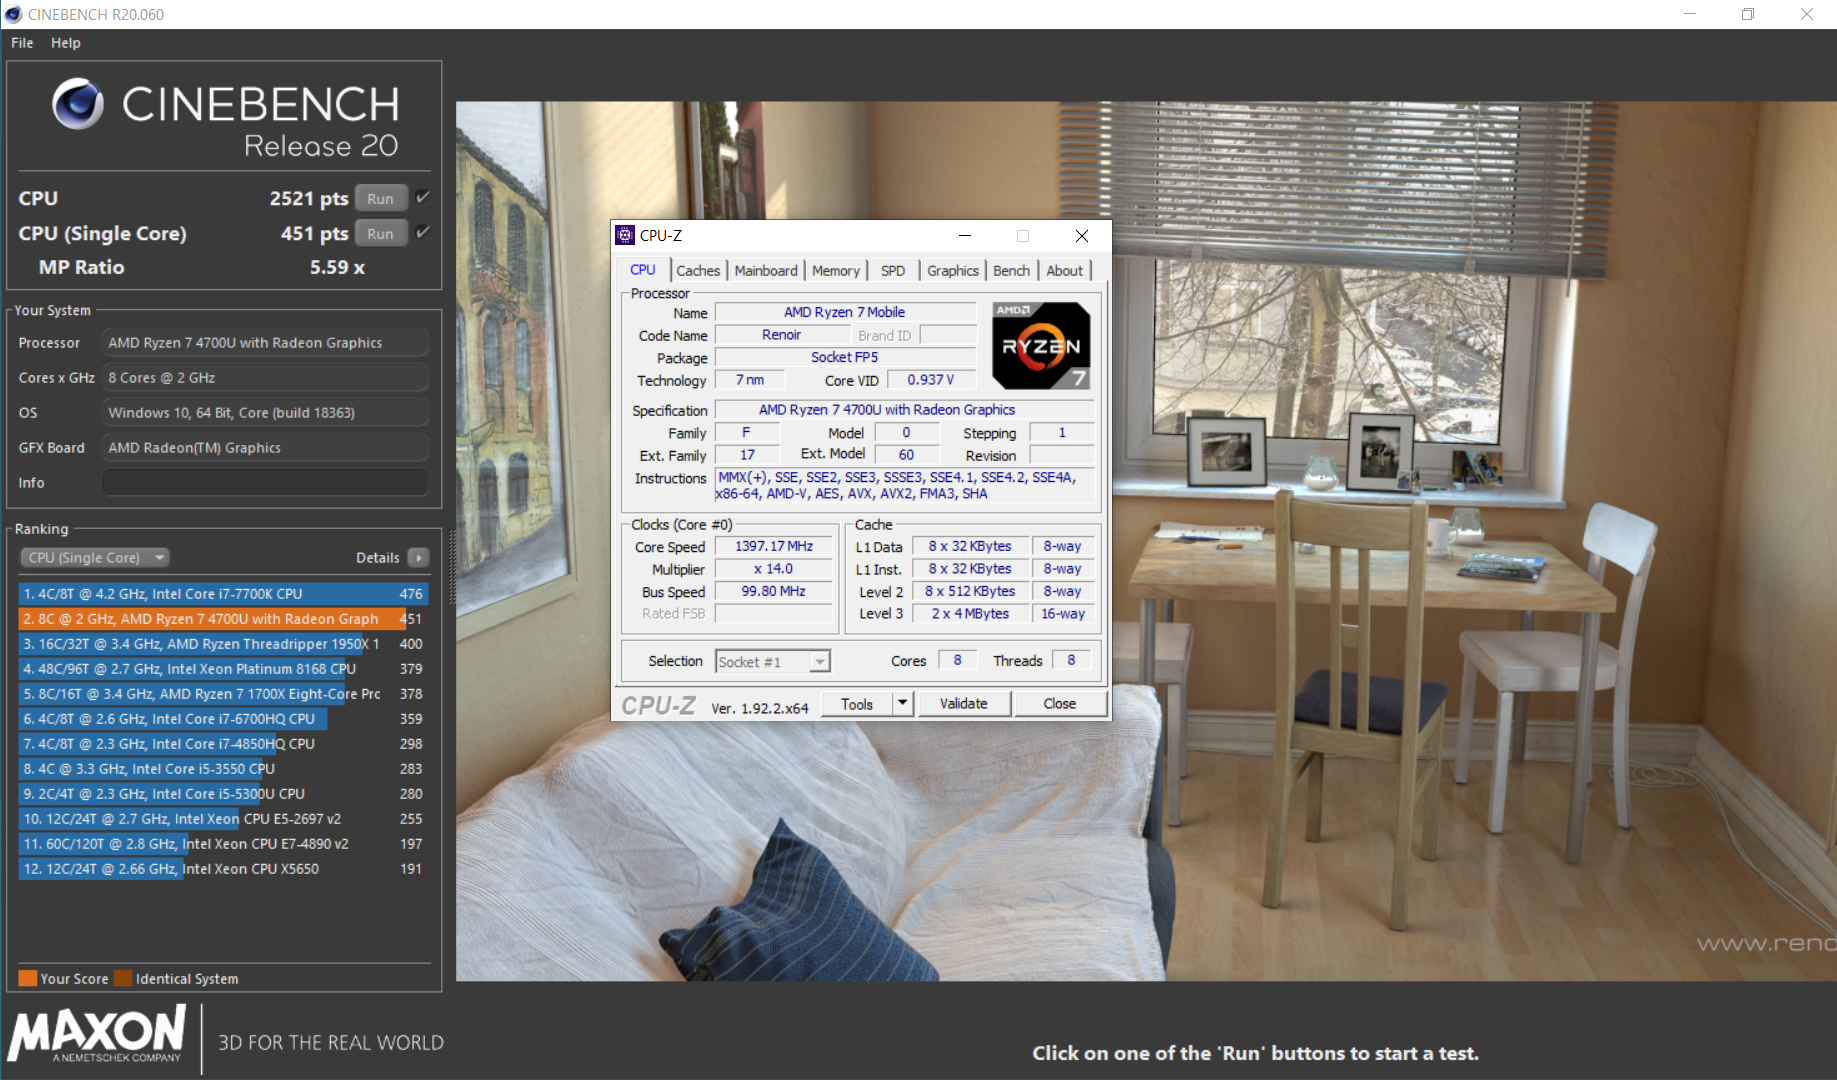Minimize the CPU-Z window

pyautogui.click(x=965, y=236)
